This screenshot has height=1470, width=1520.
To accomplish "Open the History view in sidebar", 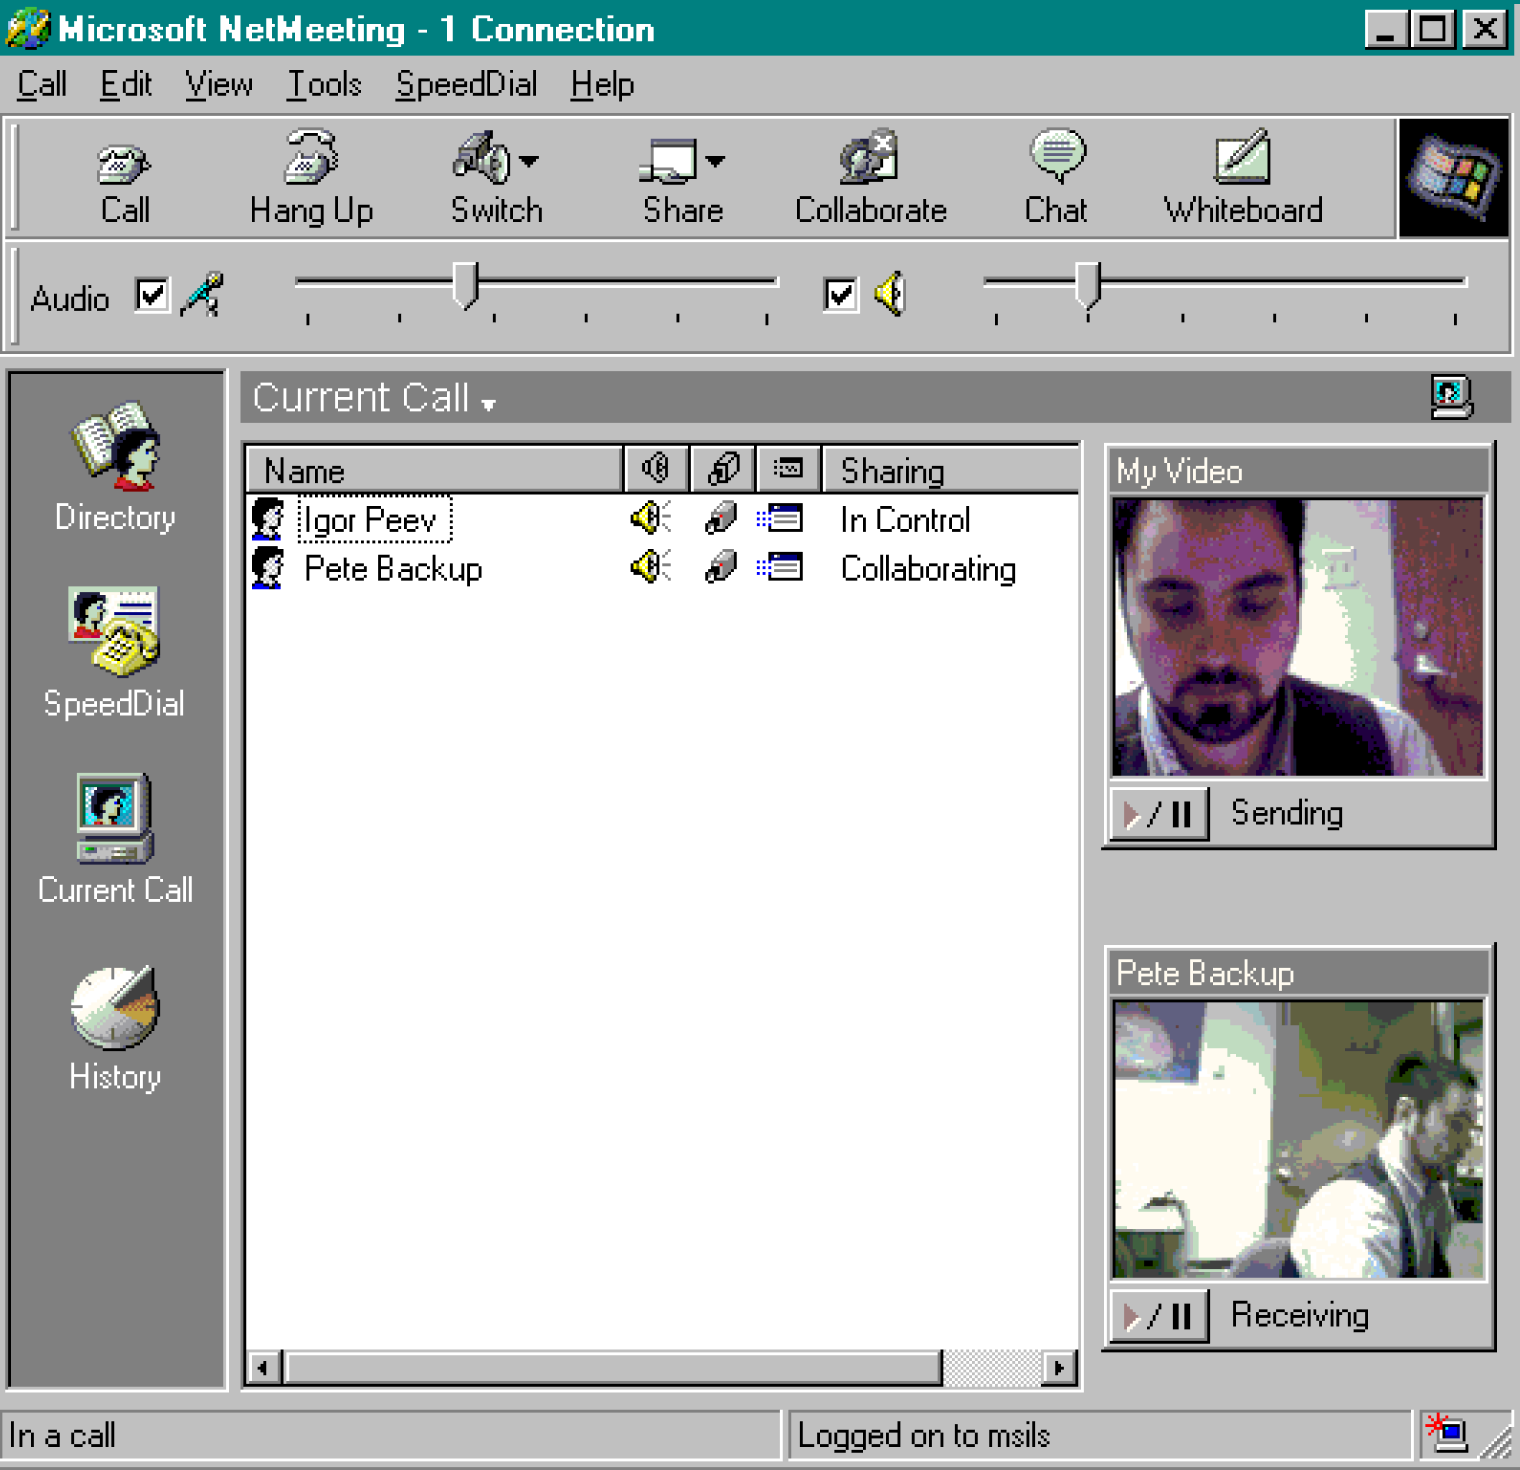I will (x=115, y=1028).
